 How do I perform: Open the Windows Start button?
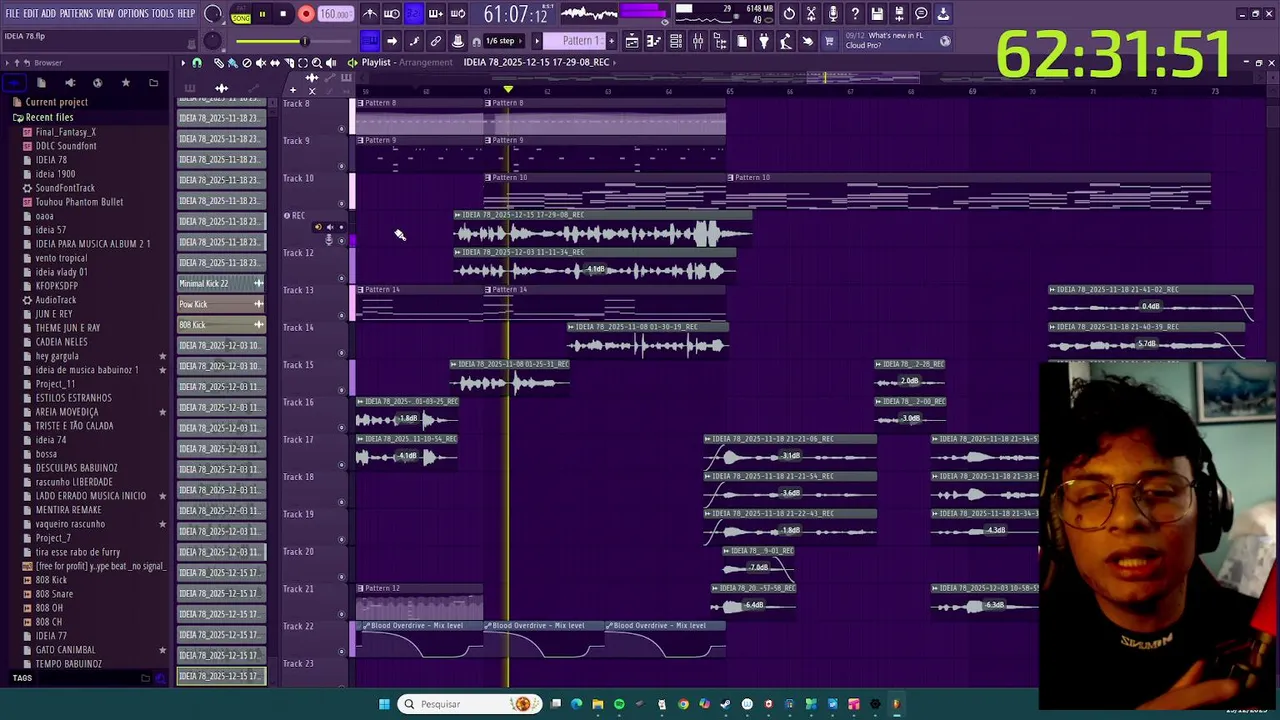[384, 704]
